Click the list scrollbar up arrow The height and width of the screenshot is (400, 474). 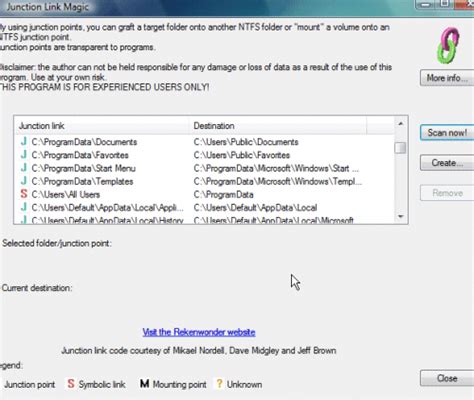coord(401,124)
